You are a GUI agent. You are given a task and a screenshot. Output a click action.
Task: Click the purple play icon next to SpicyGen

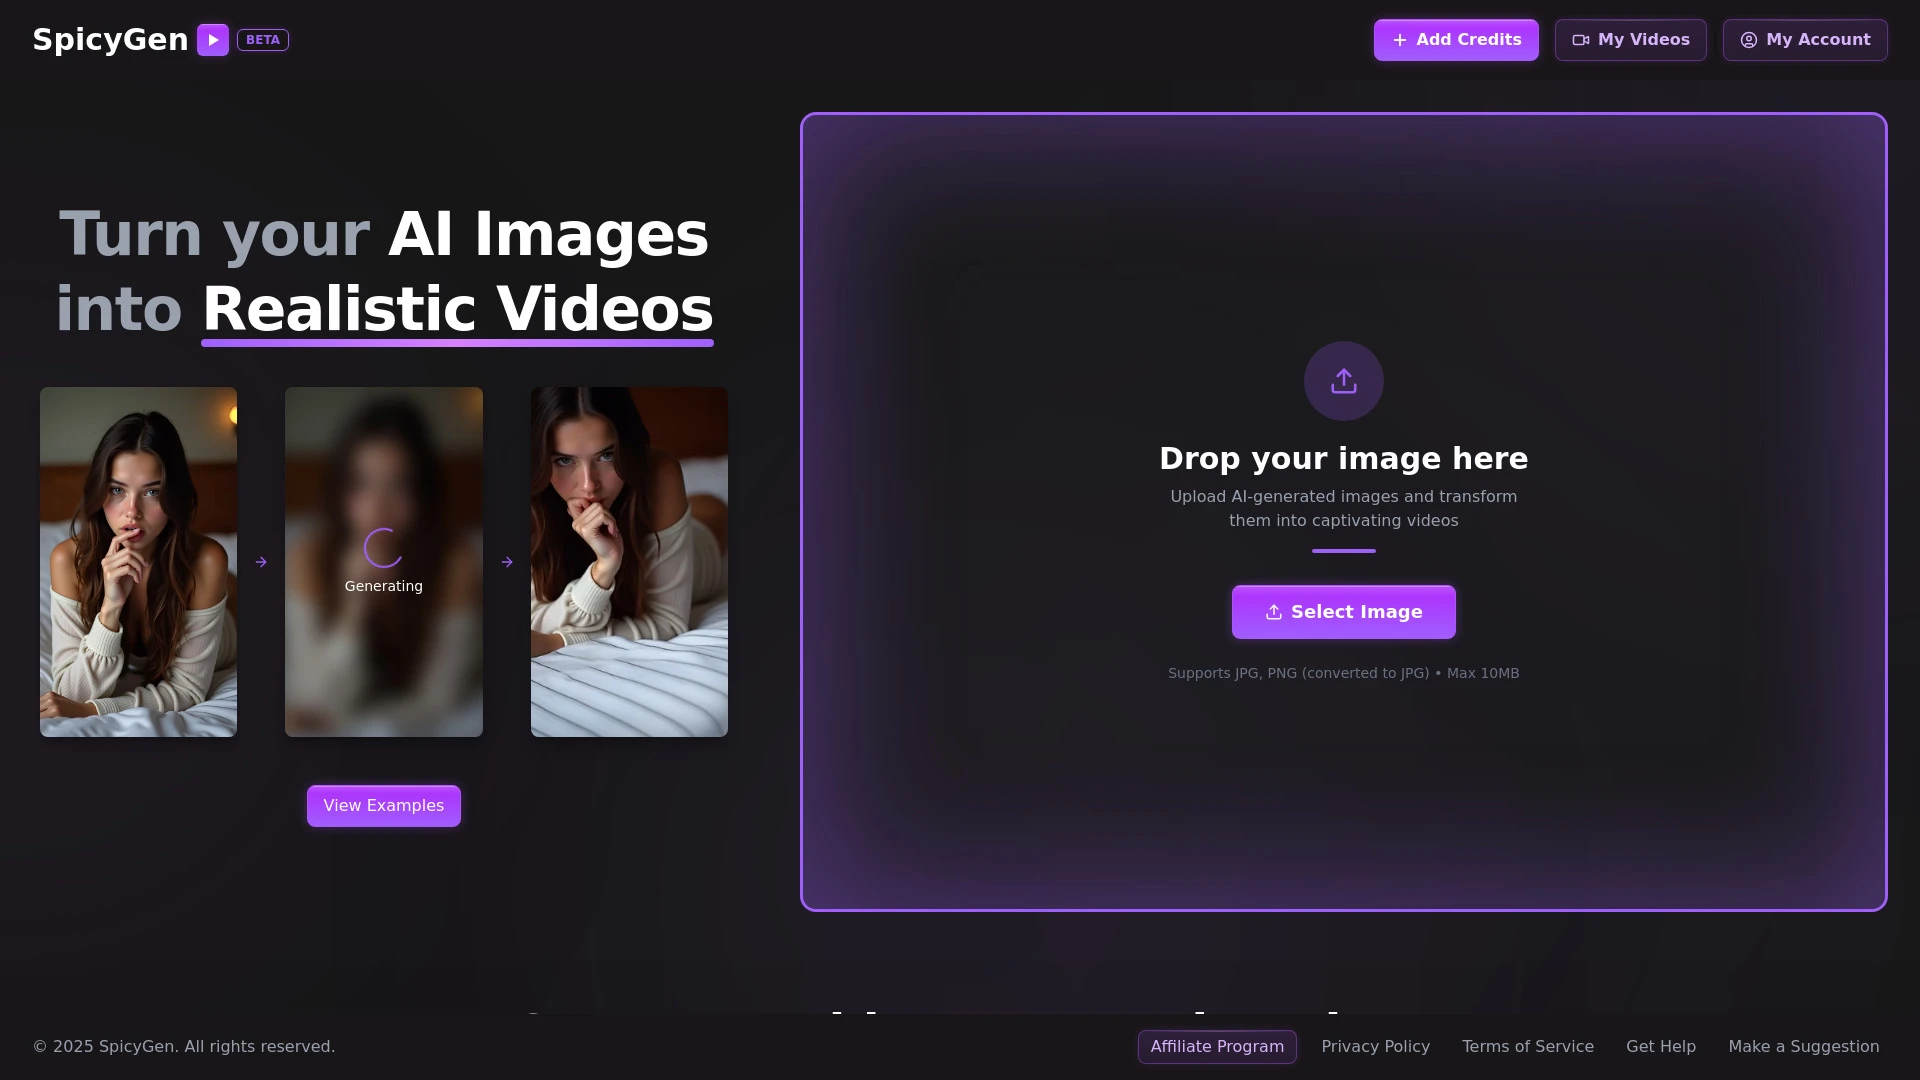click(x=212, y=40)
